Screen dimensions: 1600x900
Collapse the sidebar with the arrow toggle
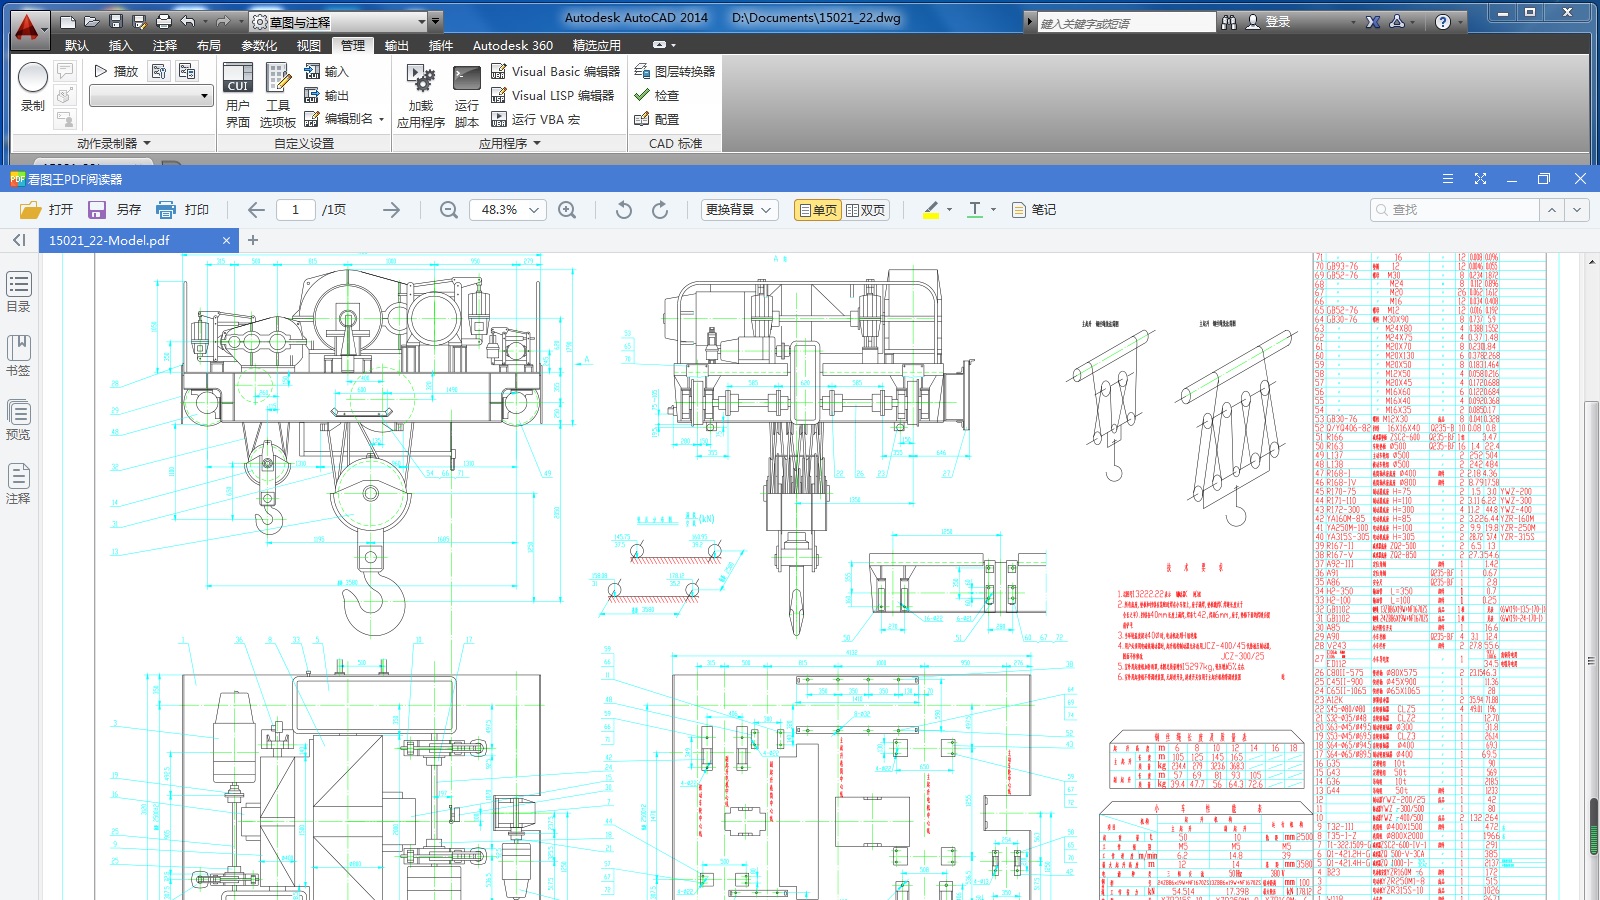click(x=19, y=240)
